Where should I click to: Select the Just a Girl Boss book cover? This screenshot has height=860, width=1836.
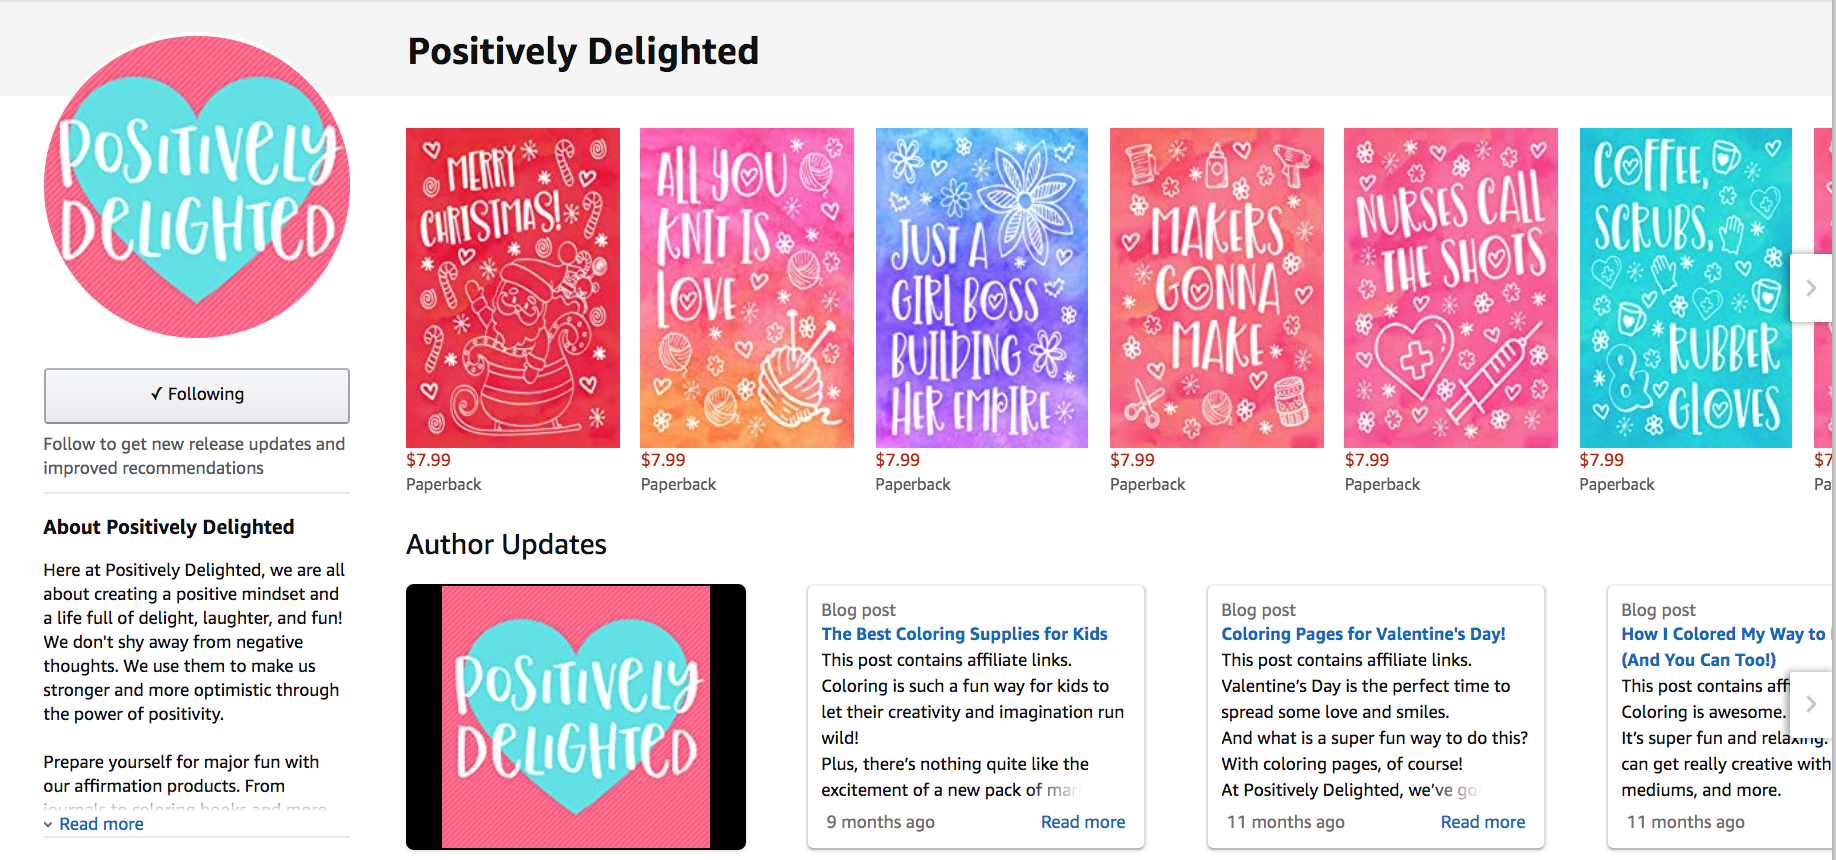pos(982,287)
